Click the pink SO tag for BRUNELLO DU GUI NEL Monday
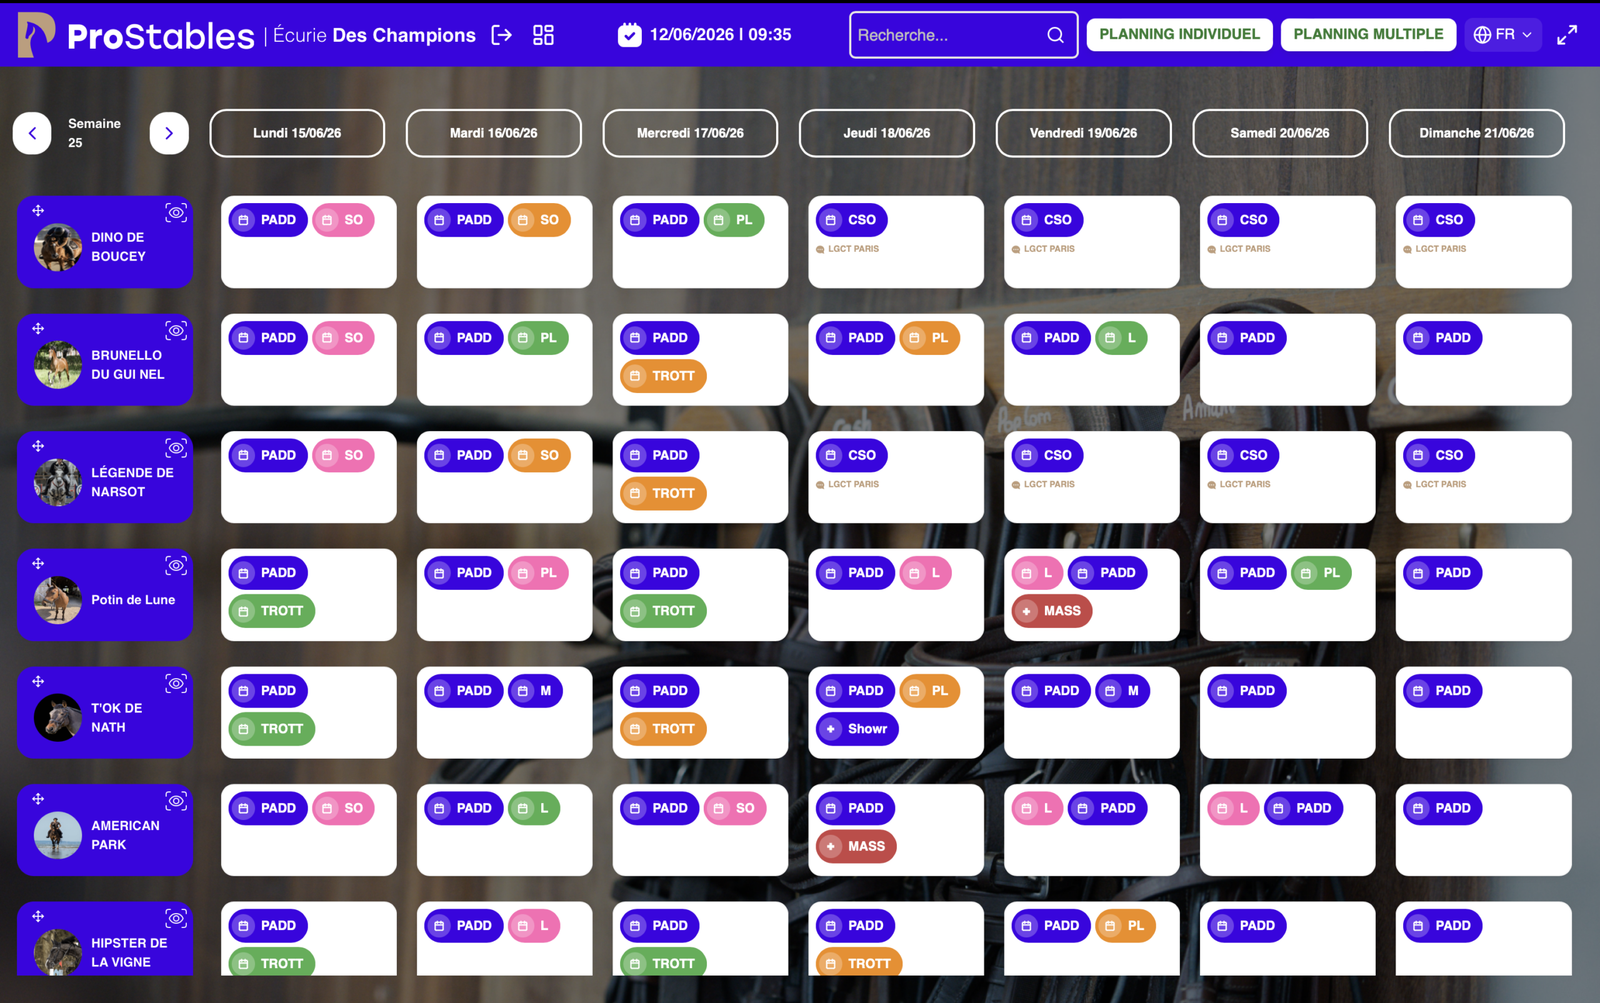 [x=343, y=338]
